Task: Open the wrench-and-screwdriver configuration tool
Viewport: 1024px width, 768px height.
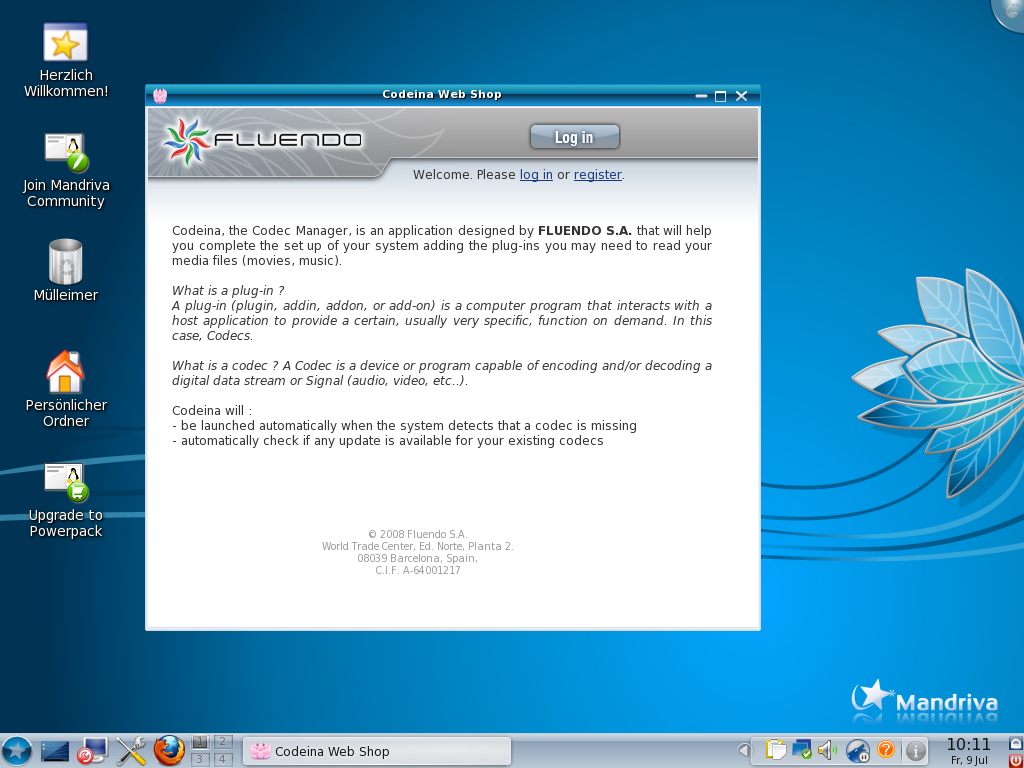Action: (x=131, y=751)
